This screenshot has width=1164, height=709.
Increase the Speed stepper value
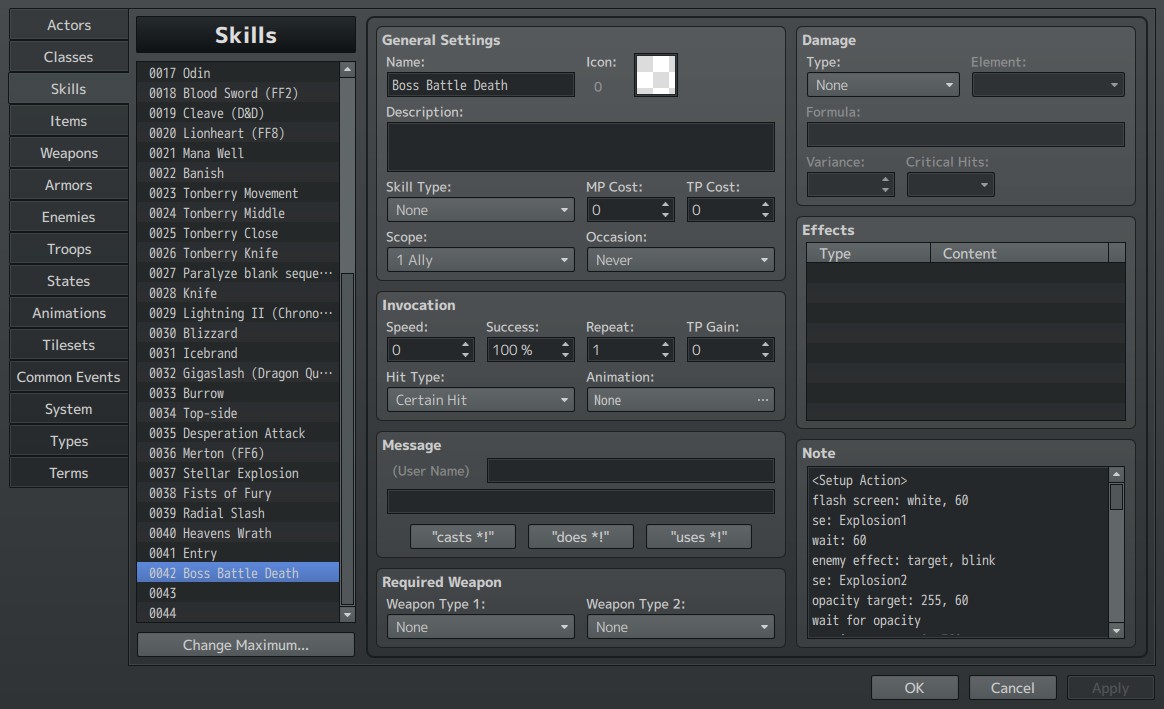click(465, 344)
